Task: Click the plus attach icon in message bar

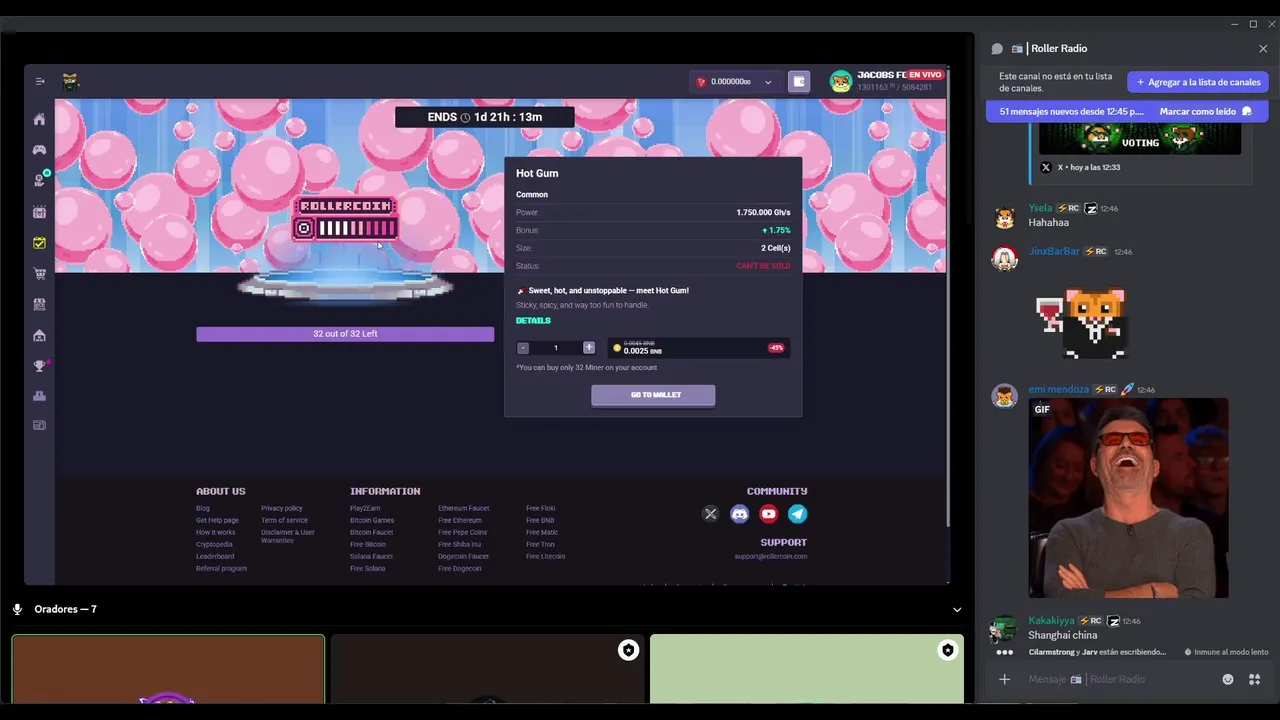Action: coord(1004,679)
